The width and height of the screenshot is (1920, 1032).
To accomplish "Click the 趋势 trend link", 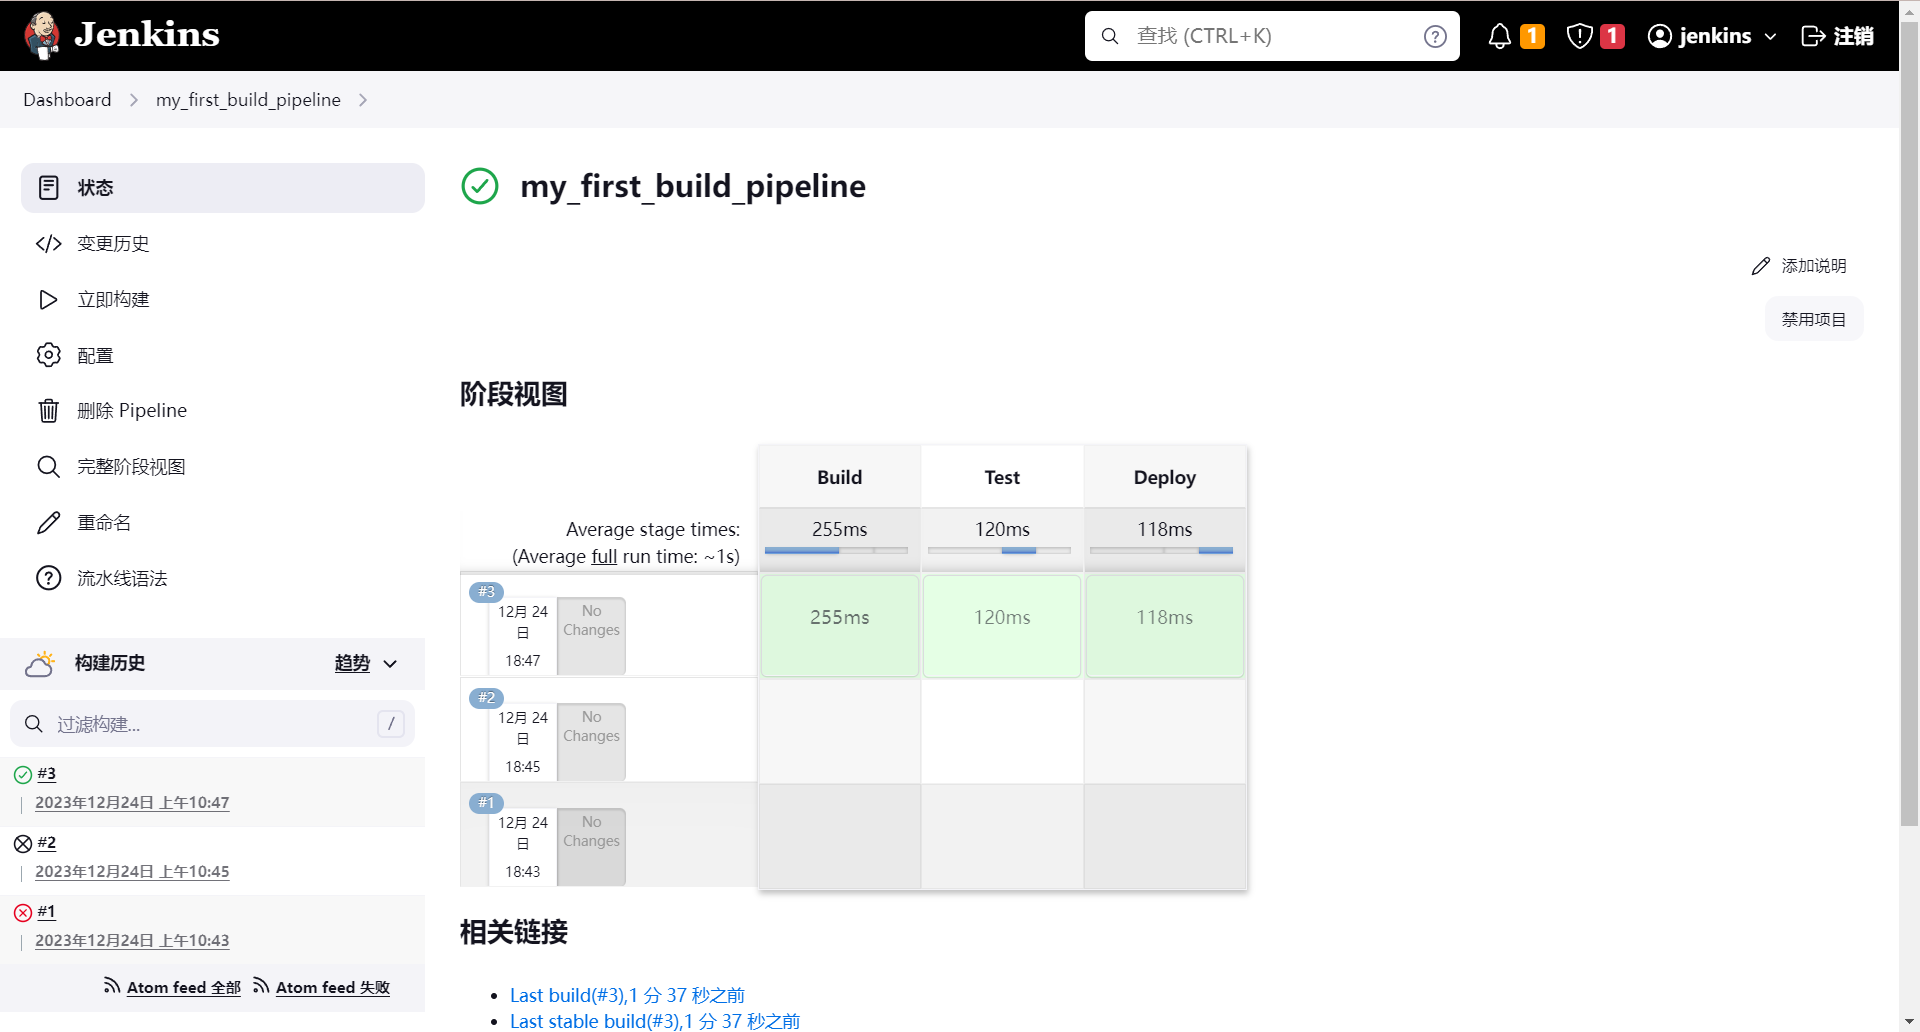I will [x=352, y=664].
